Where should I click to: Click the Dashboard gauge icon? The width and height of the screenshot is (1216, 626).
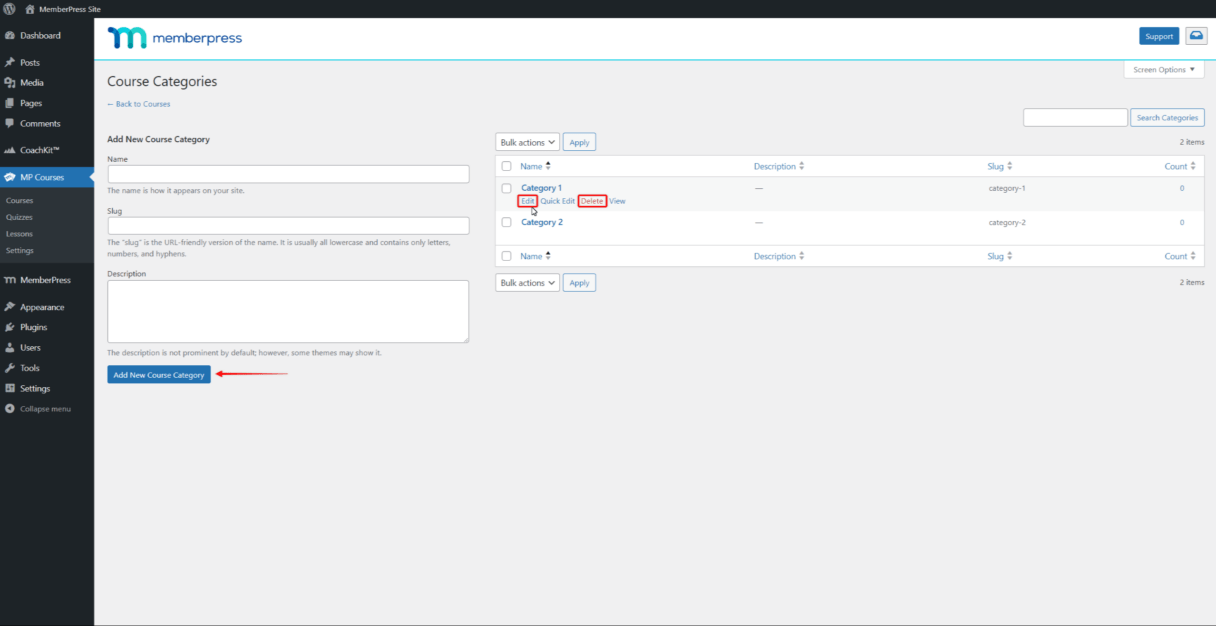click(x=10, y=35)
